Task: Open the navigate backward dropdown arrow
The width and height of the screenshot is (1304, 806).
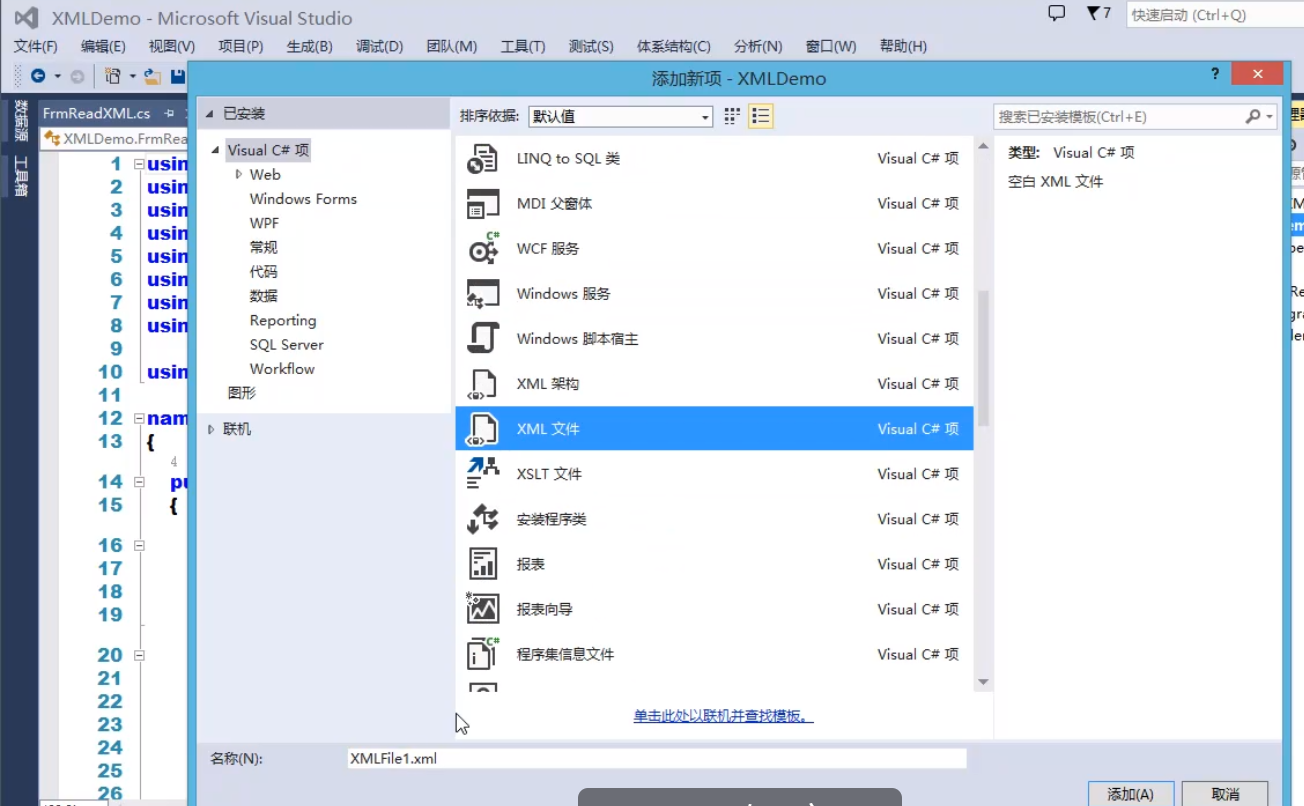Action: coord(57,76)
